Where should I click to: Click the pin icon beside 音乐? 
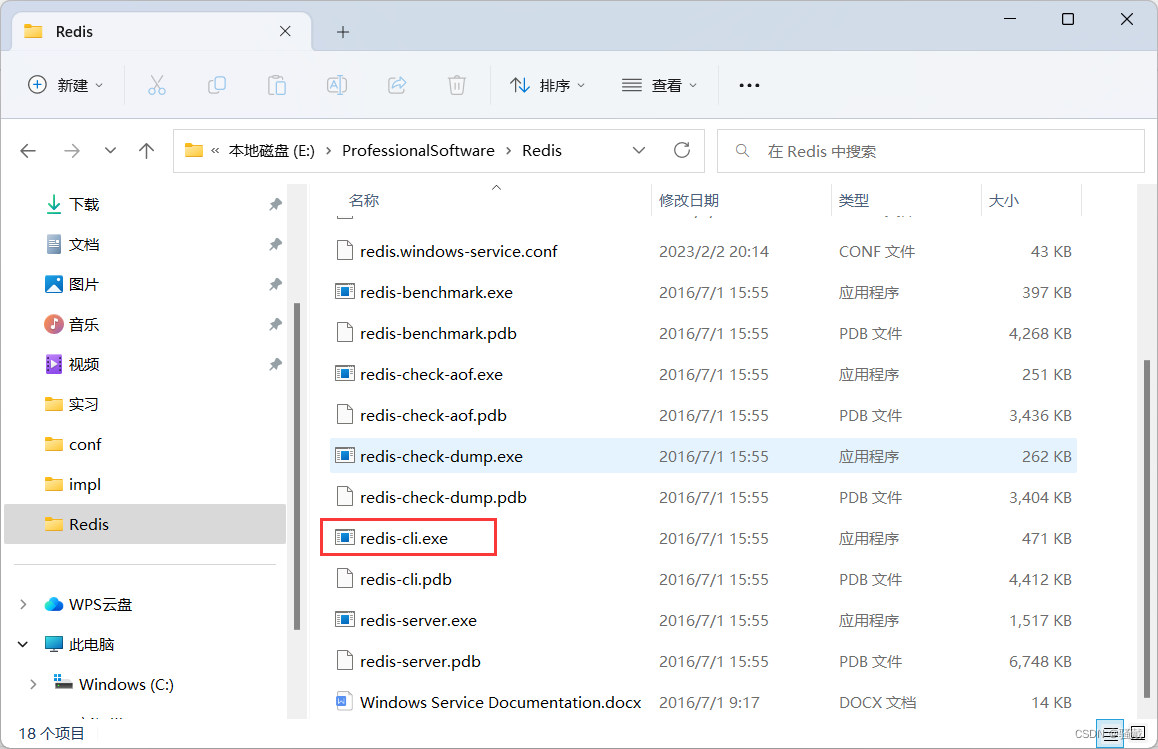275,324
